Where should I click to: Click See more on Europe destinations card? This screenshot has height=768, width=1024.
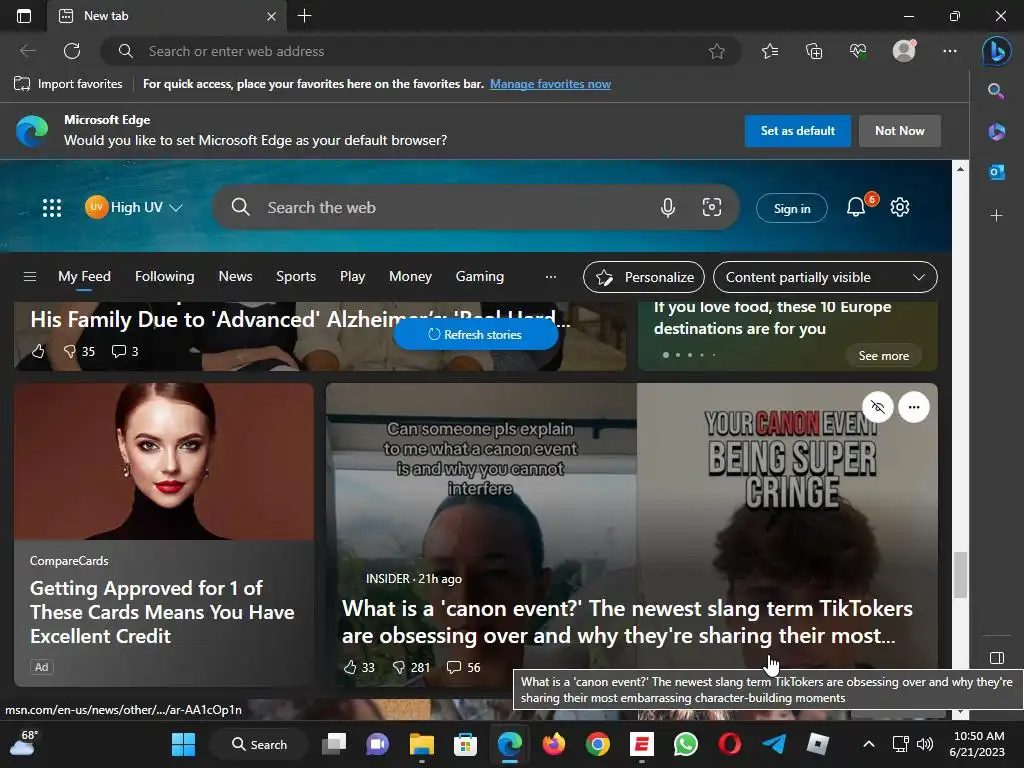(883, 356)
